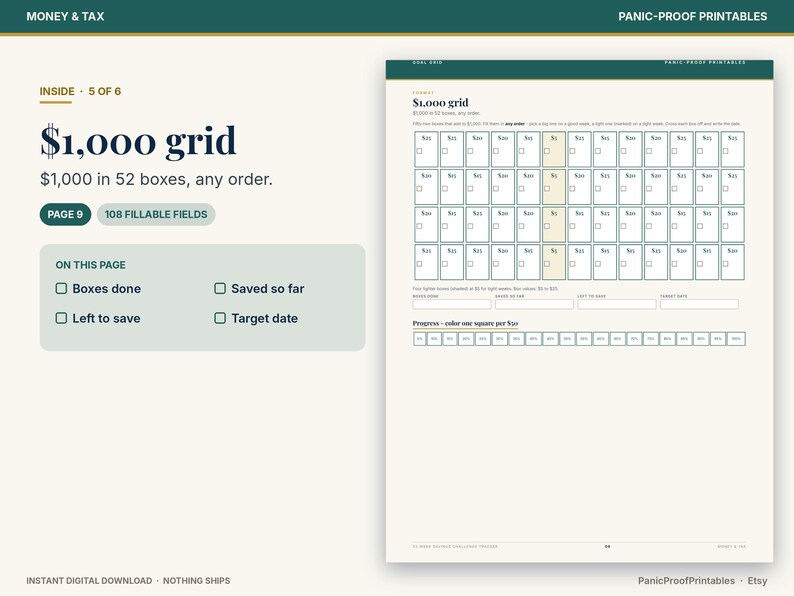794x596 pixels.
Task: Check the shaded $5 box in the top grid row
Action: point(547,151)
